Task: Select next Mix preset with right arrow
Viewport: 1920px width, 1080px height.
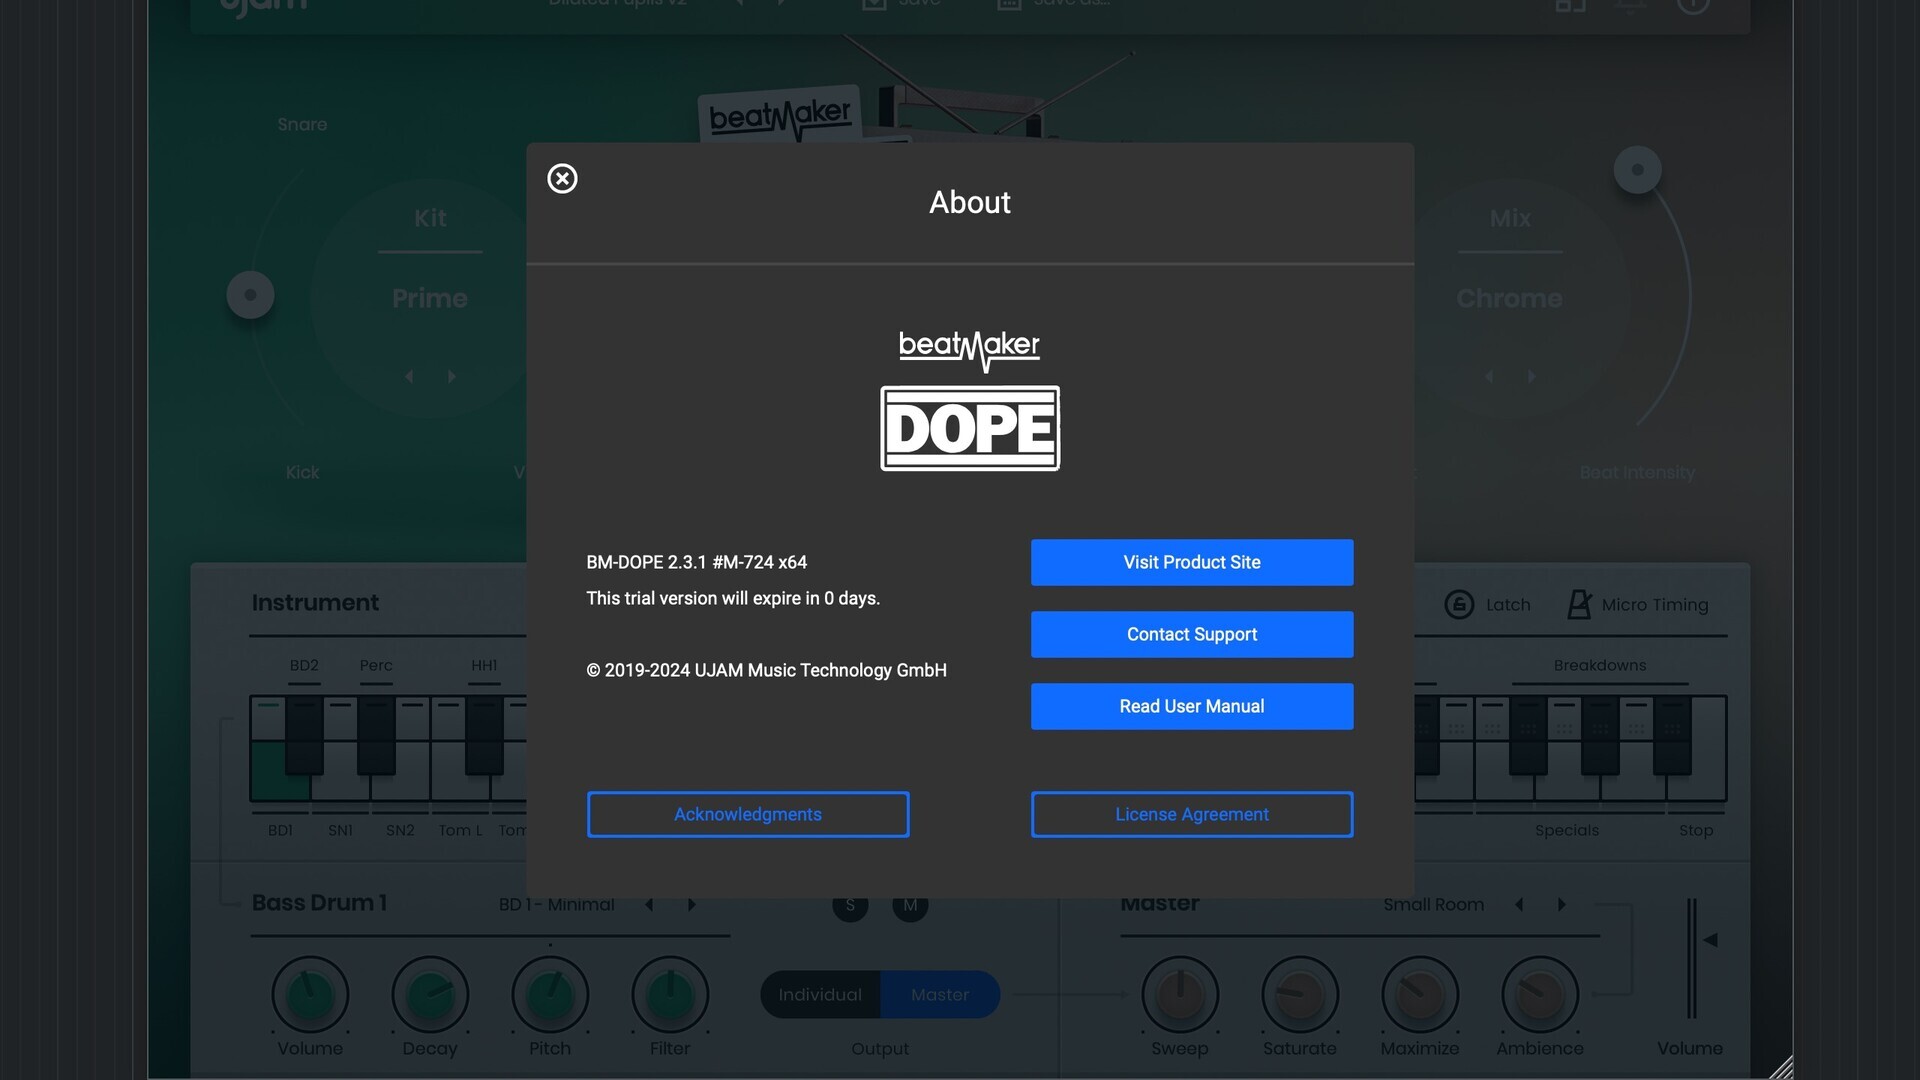Action: point(1531,376)
